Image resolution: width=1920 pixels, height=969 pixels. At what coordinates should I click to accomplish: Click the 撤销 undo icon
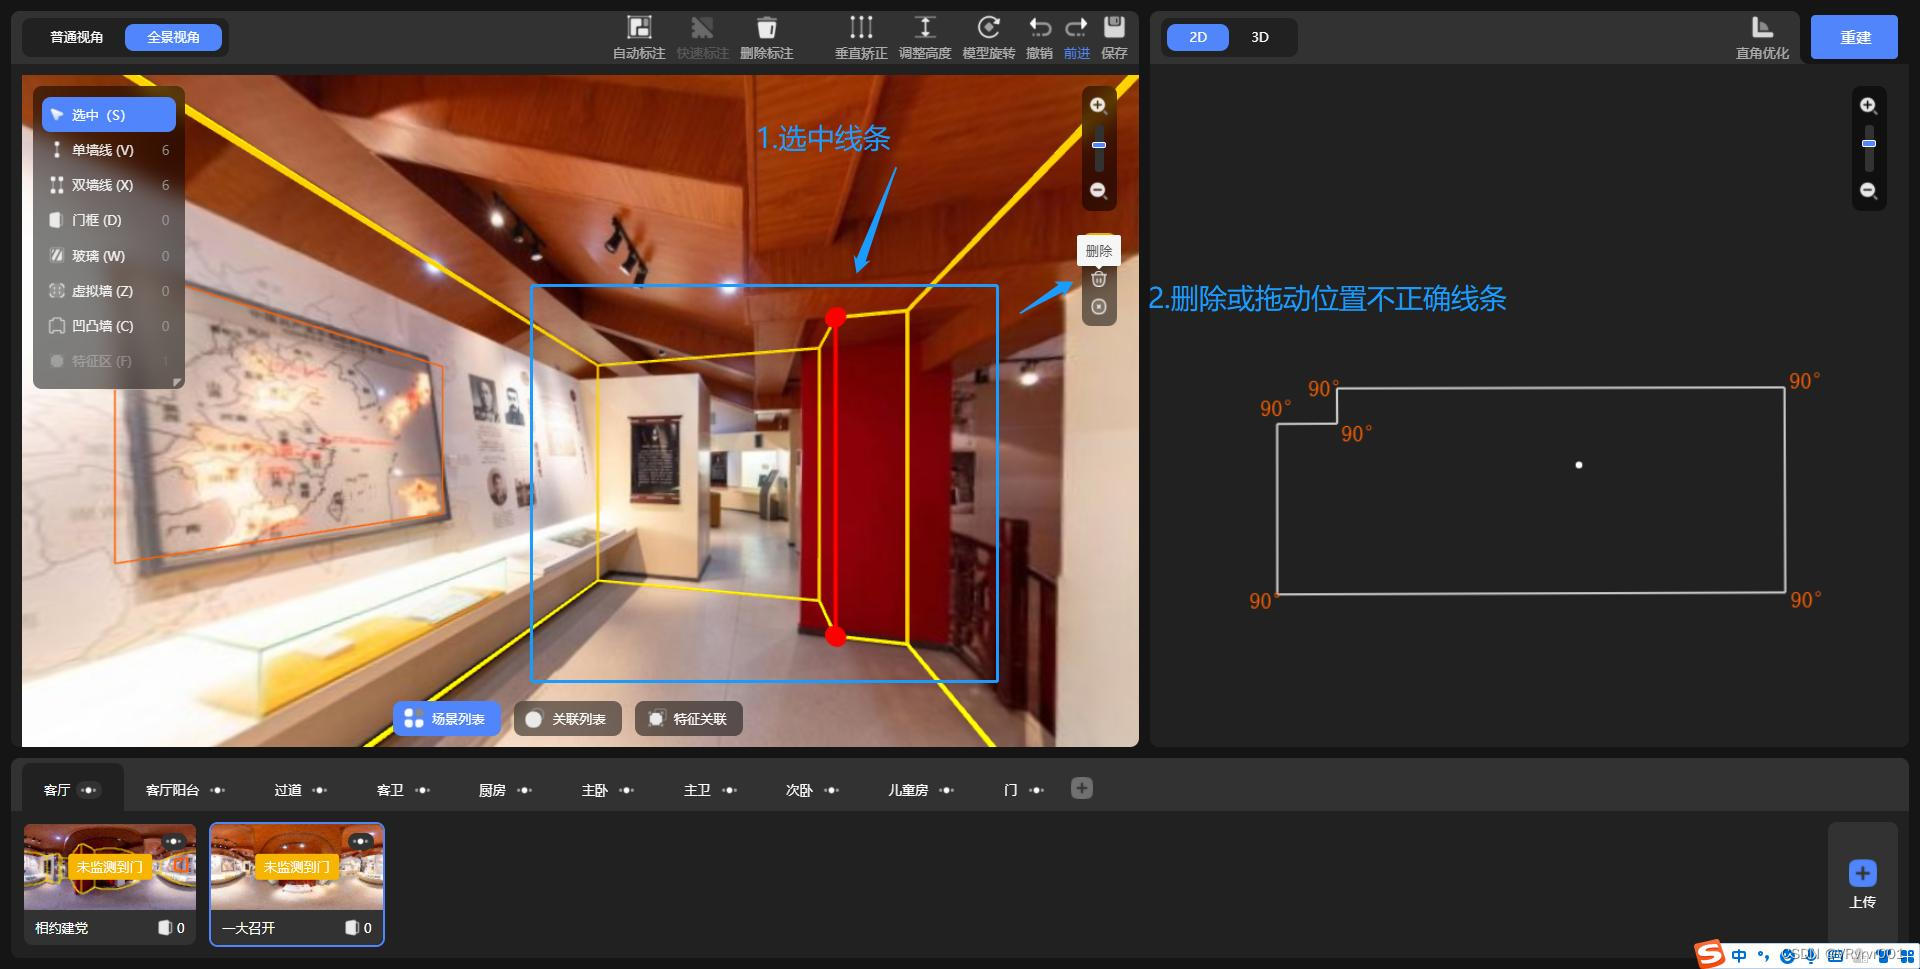[1040, 27]
